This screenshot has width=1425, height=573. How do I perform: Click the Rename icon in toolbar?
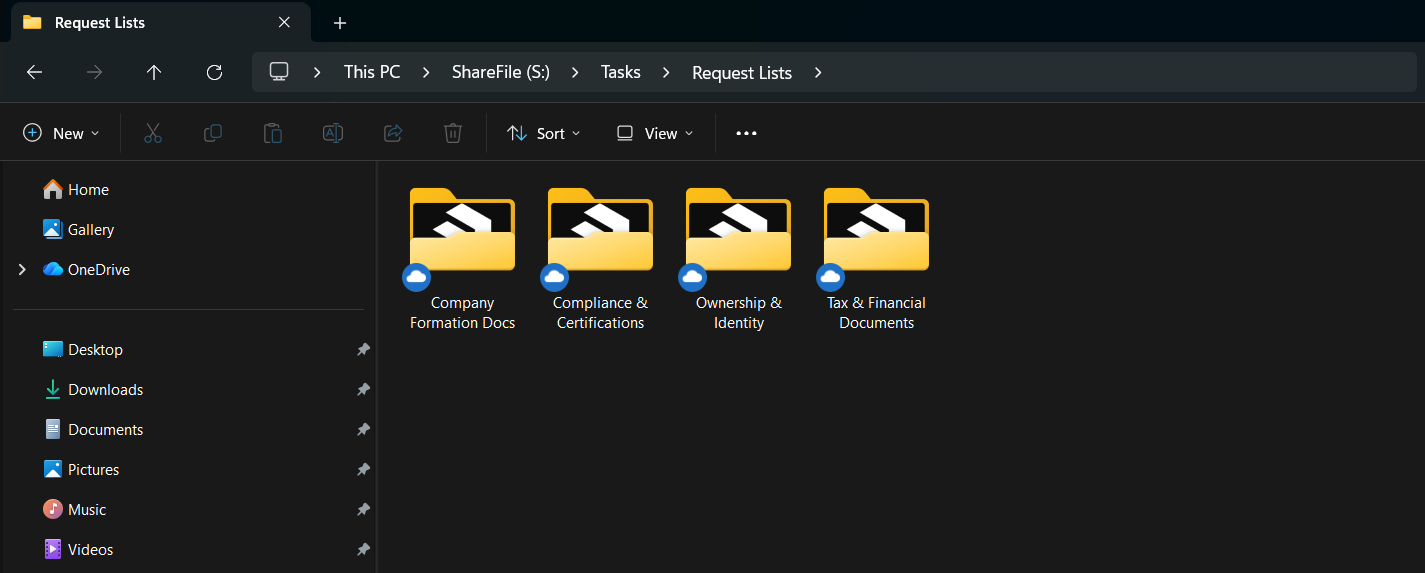pos(333,133)
